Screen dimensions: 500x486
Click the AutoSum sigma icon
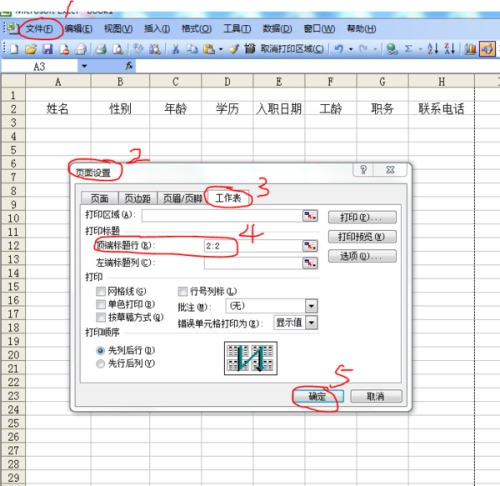click(408, 49)
